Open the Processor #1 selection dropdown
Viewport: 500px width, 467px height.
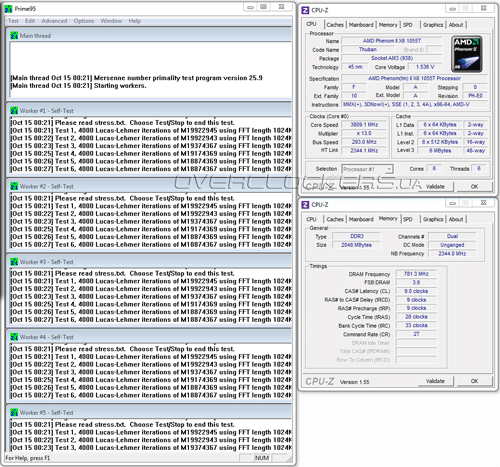click(368, 169)
